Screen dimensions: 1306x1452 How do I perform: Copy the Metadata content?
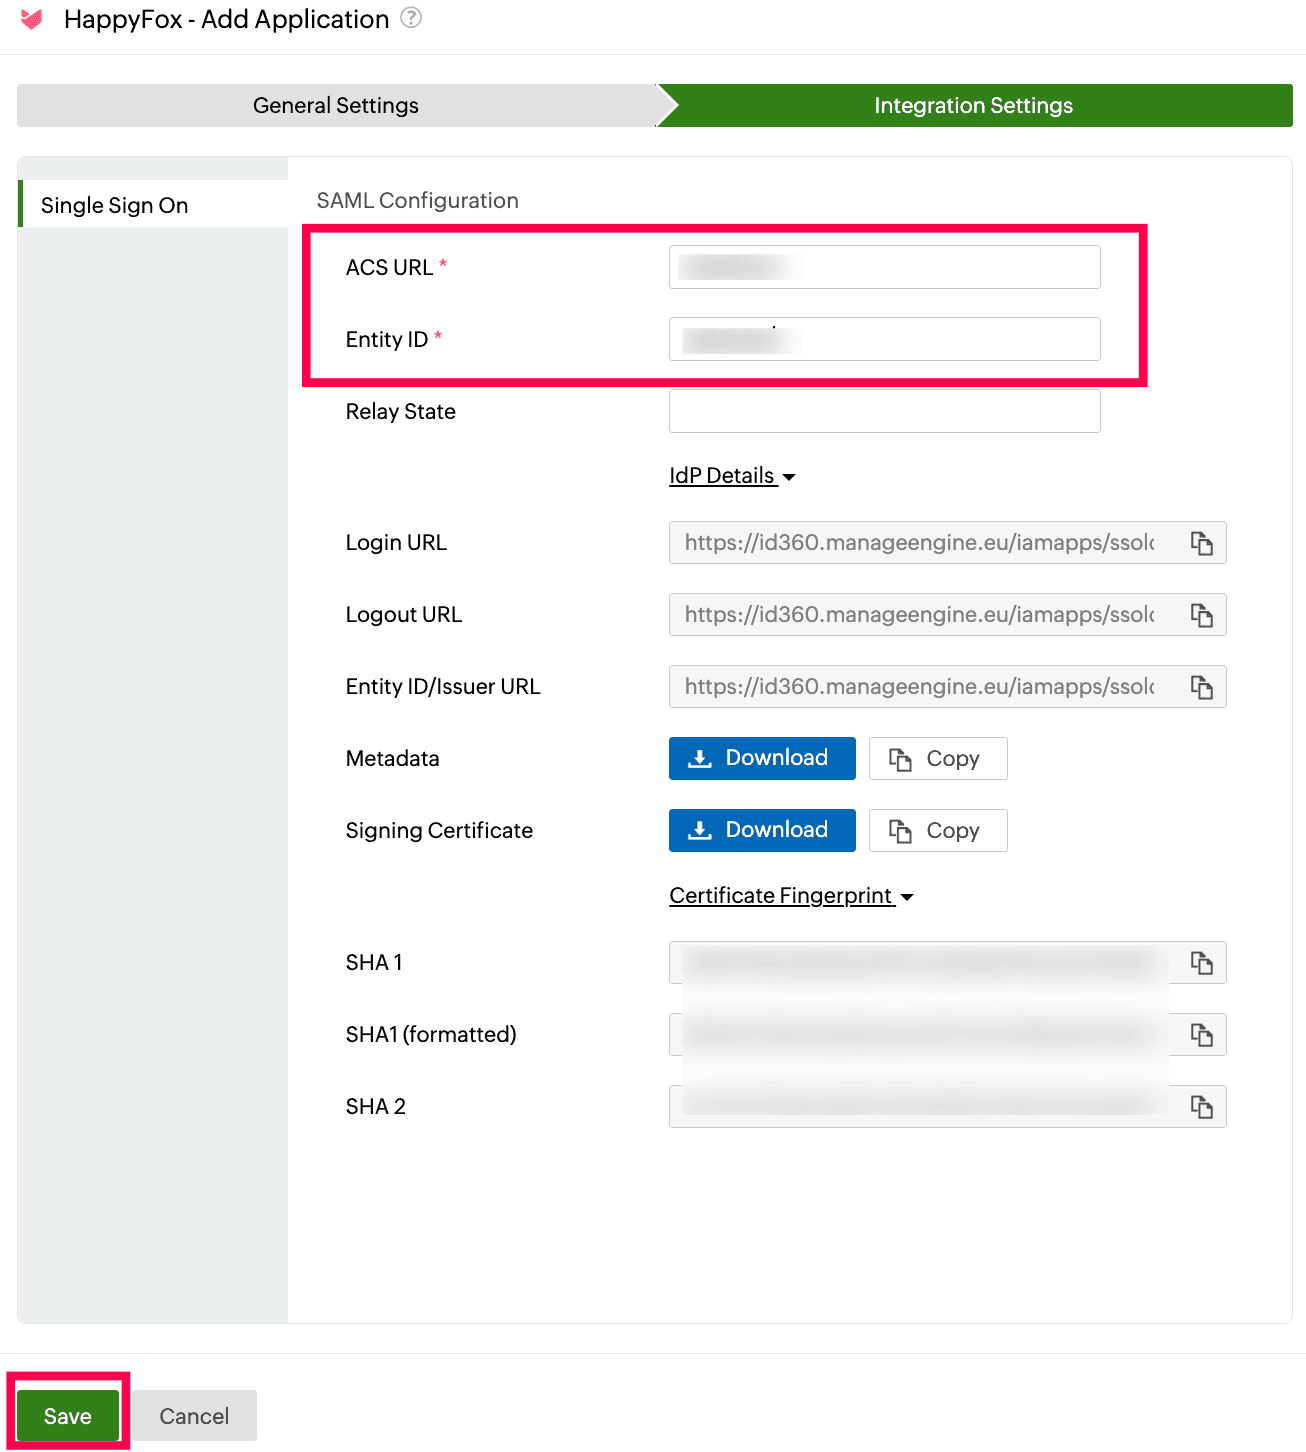click(x=938, y=758)
